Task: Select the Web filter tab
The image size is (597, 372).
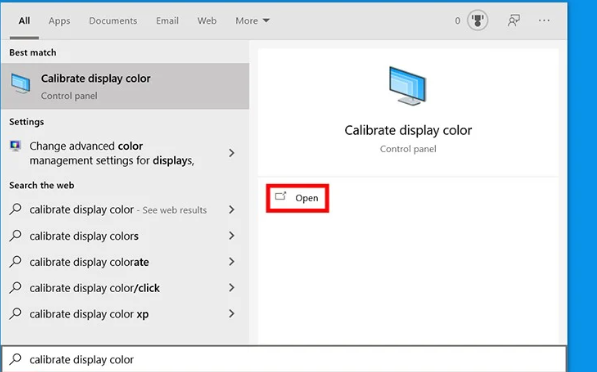Action: tap(207, 21)
